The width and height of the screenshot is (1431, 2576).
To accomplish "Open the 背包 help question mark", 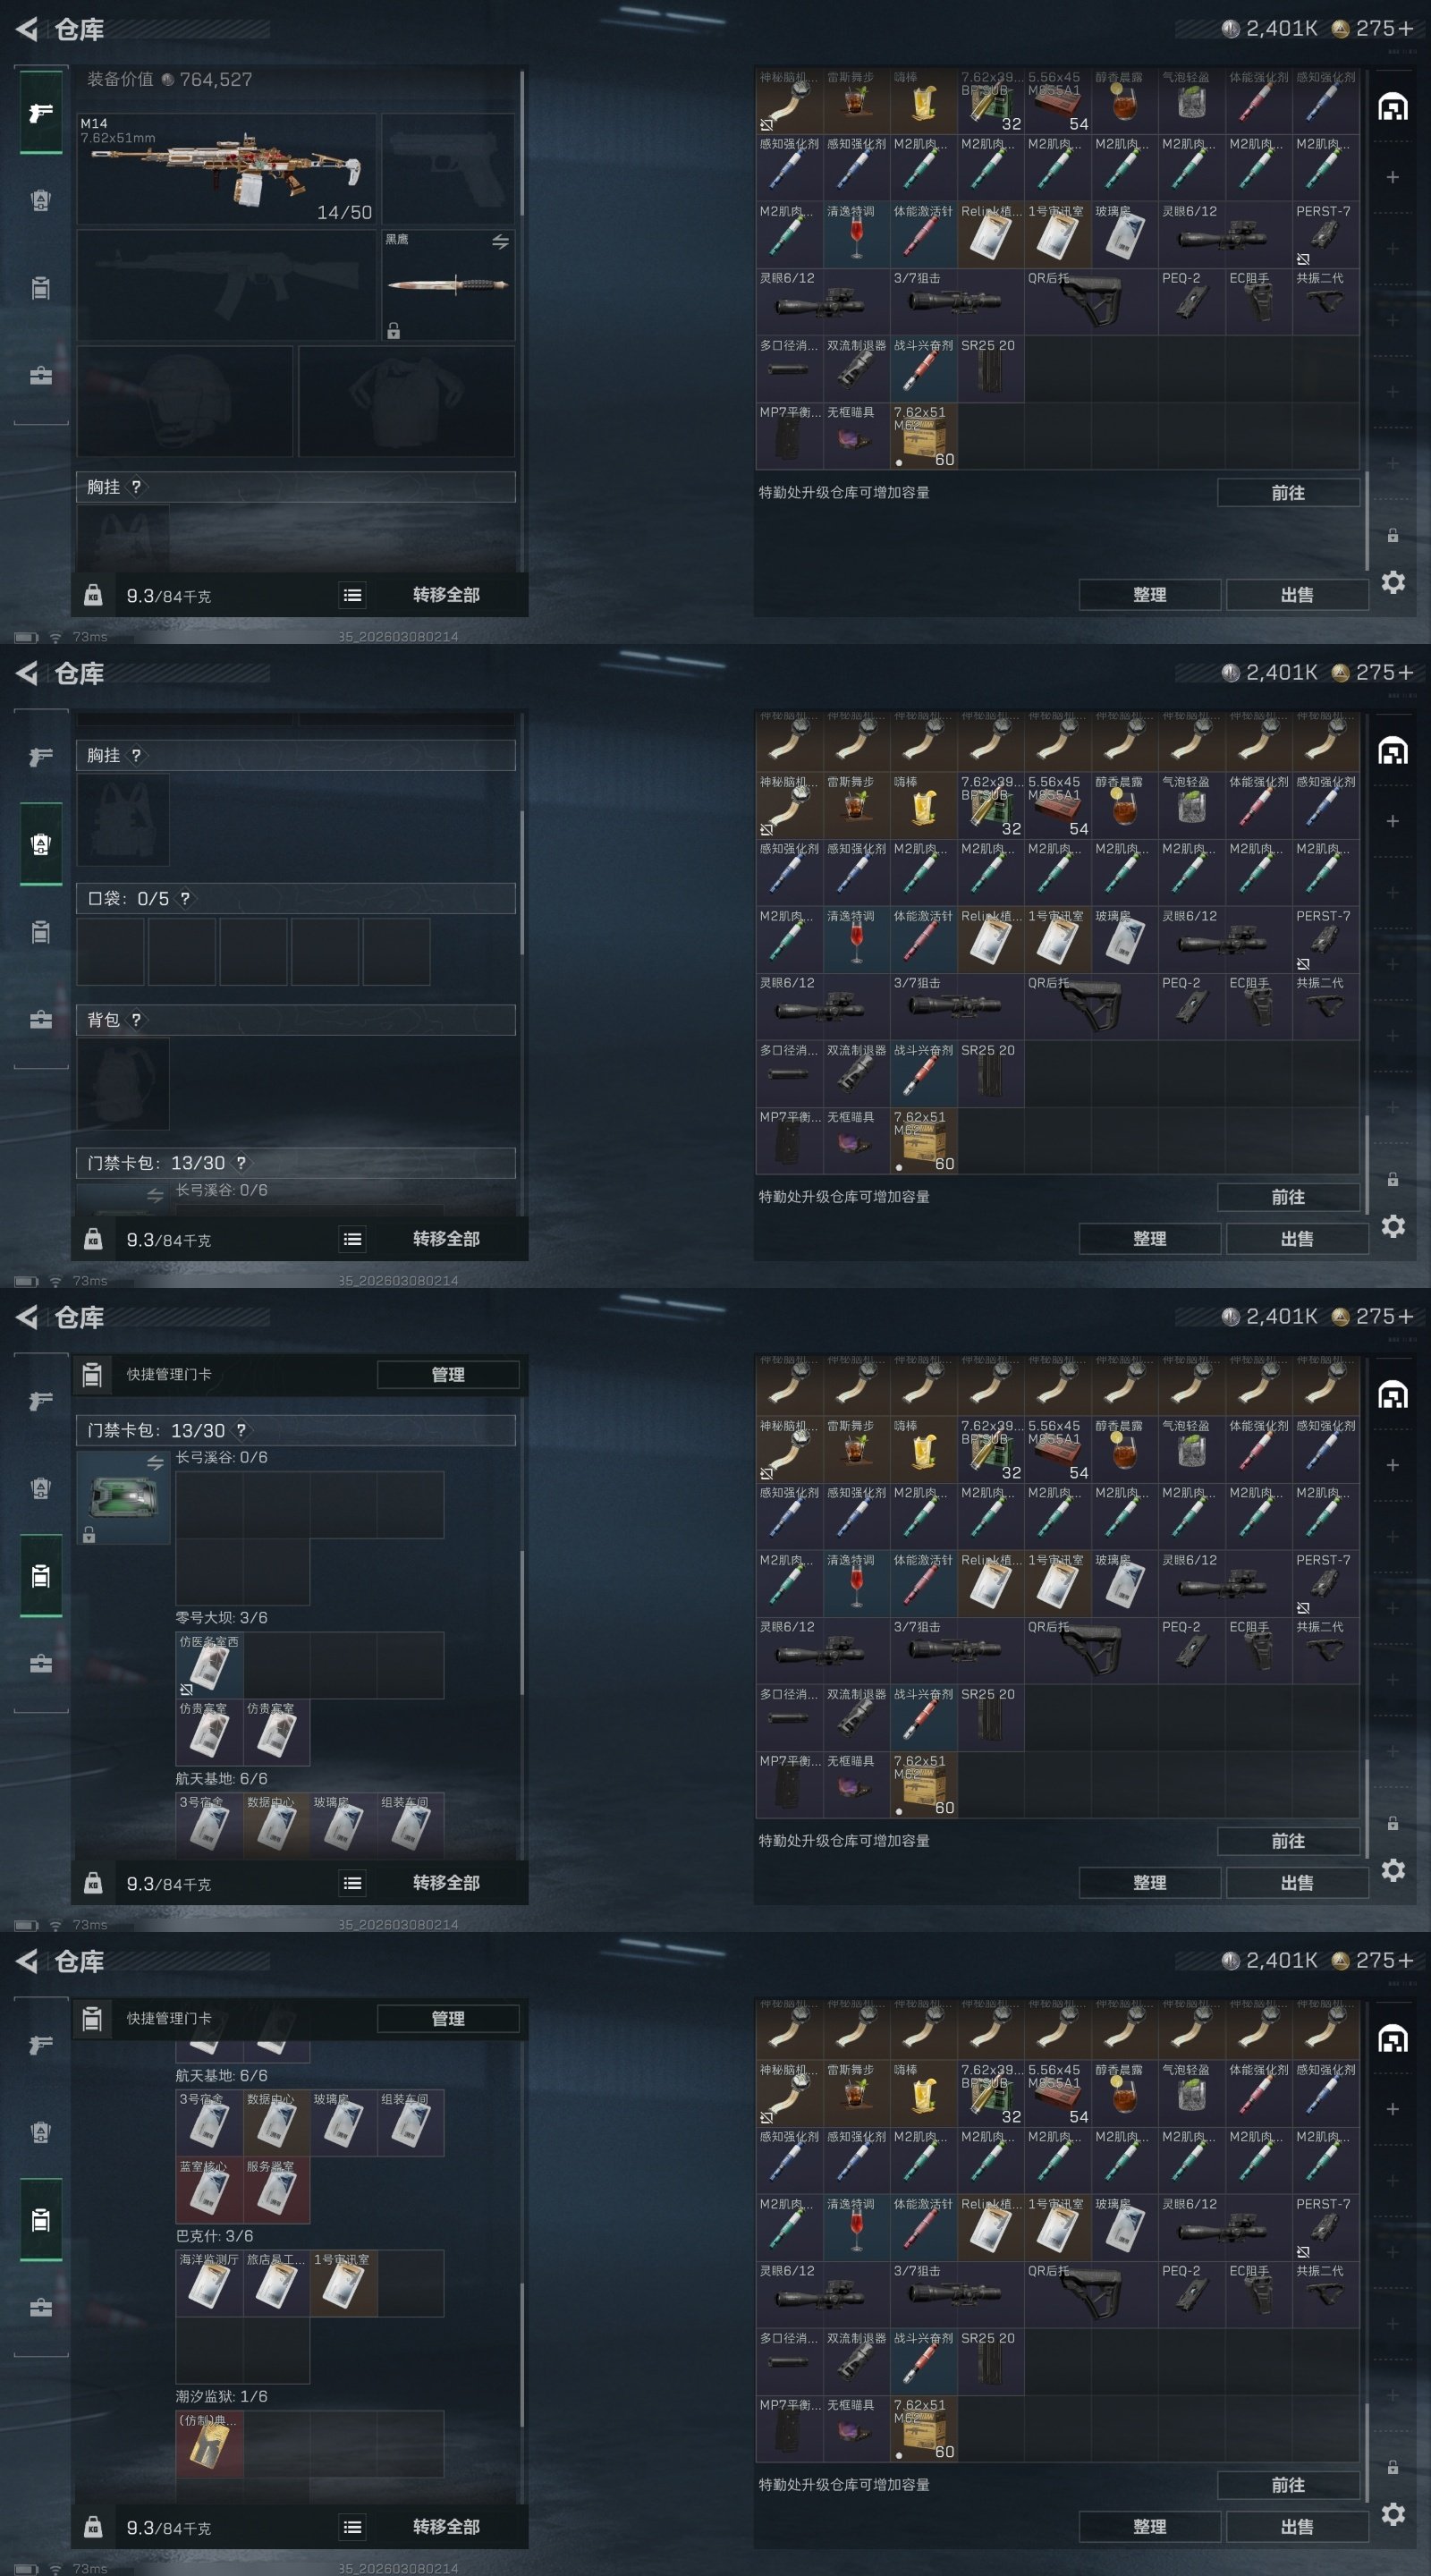I will coord(136,1019).
